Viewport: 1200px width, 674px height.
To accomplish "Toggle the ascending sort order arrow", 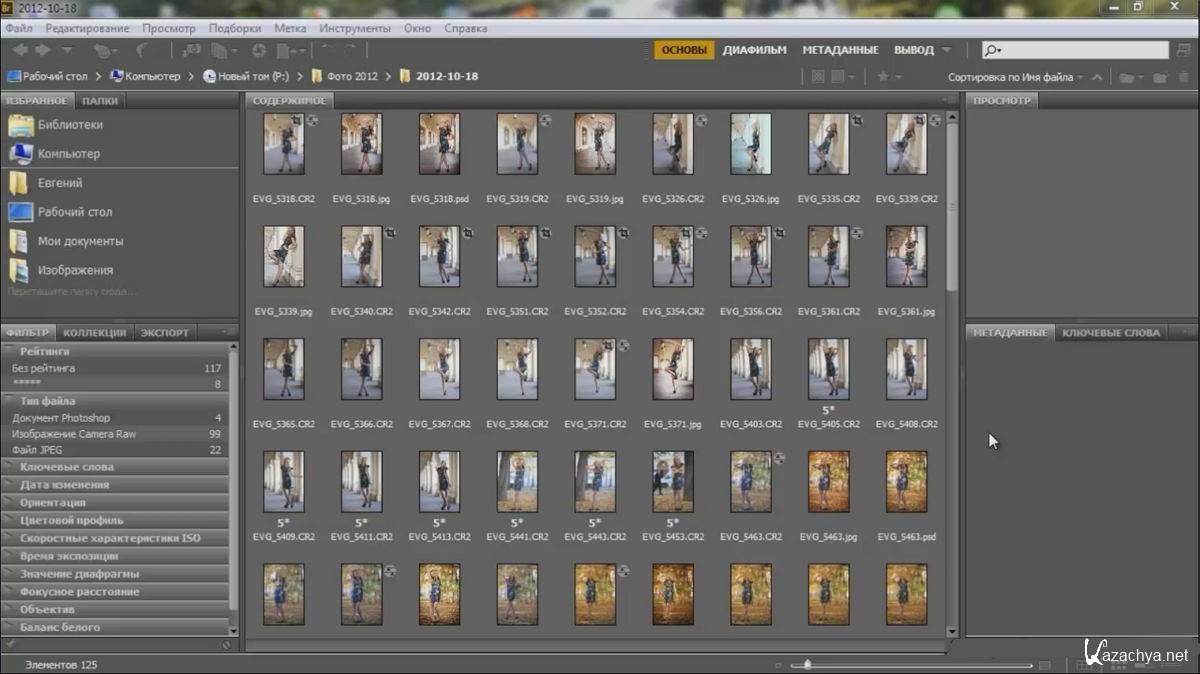I will [x=1097, y=77].
